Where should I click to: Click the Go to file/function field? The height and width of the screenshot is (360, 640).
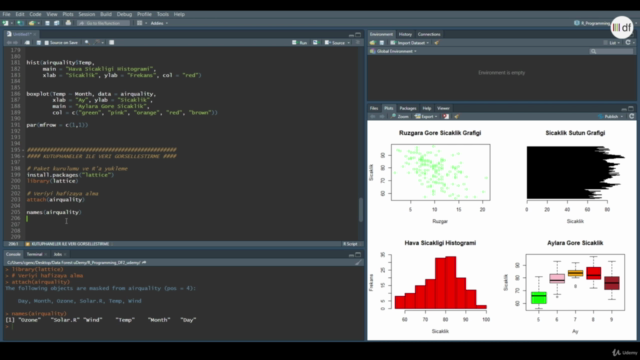click(103, 23)
